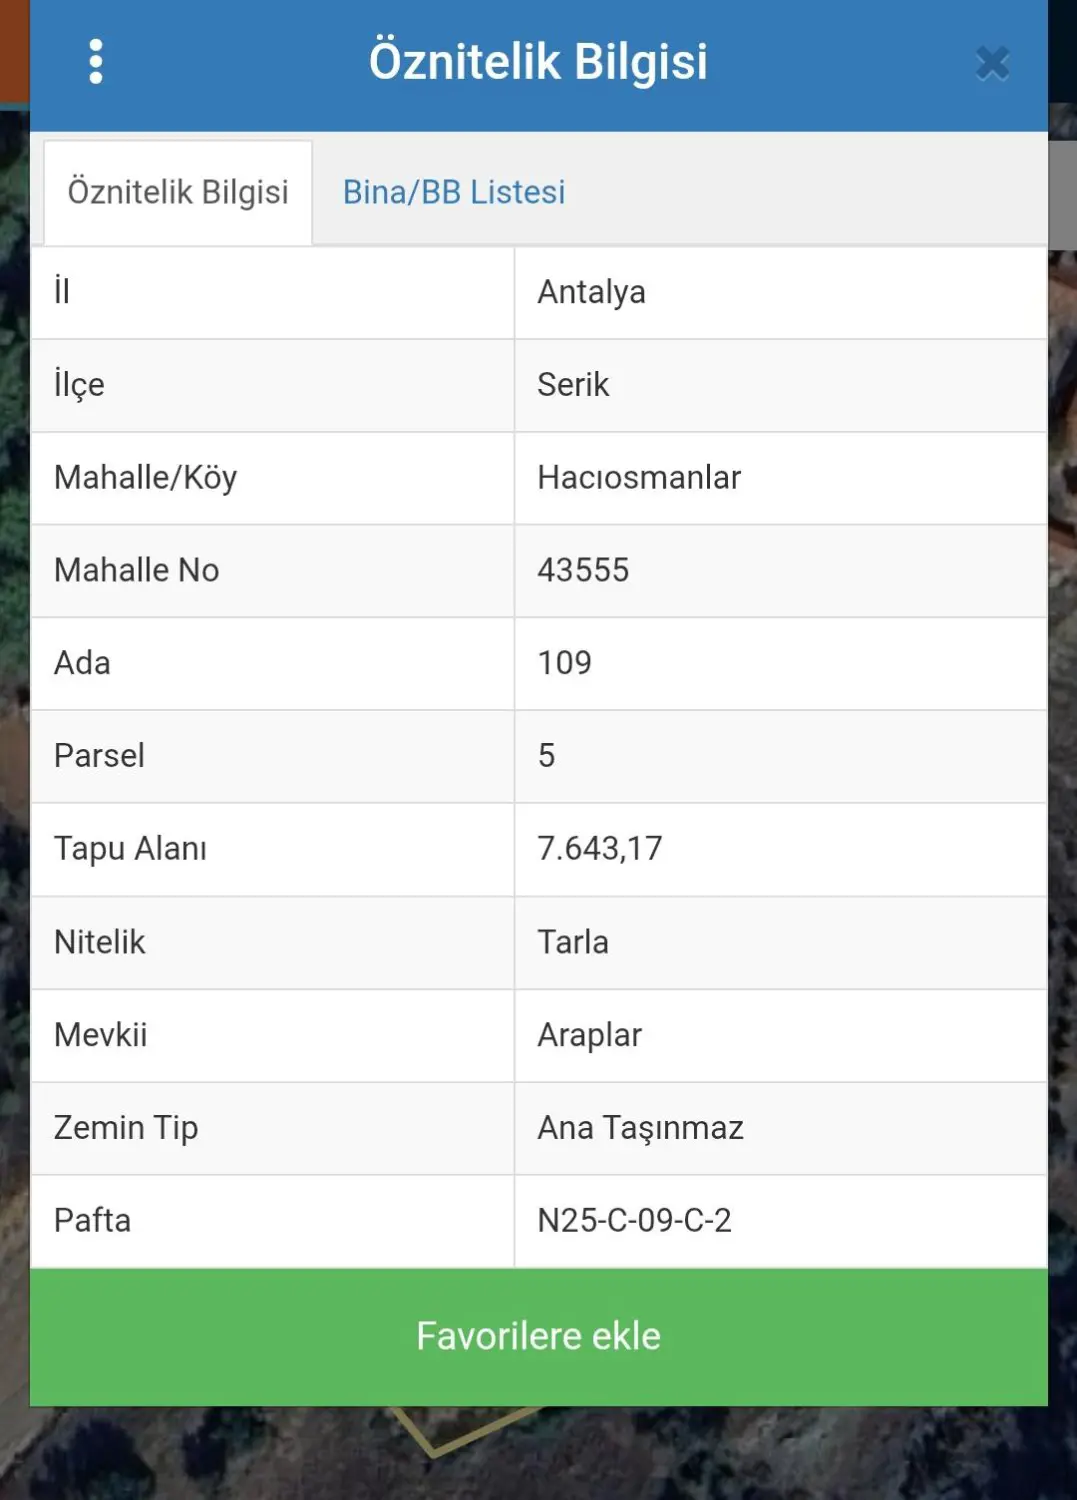The height and width of the screenshot is (1500, 1077).
Task: Click the Parsel value 5
Action: [546, 756]
